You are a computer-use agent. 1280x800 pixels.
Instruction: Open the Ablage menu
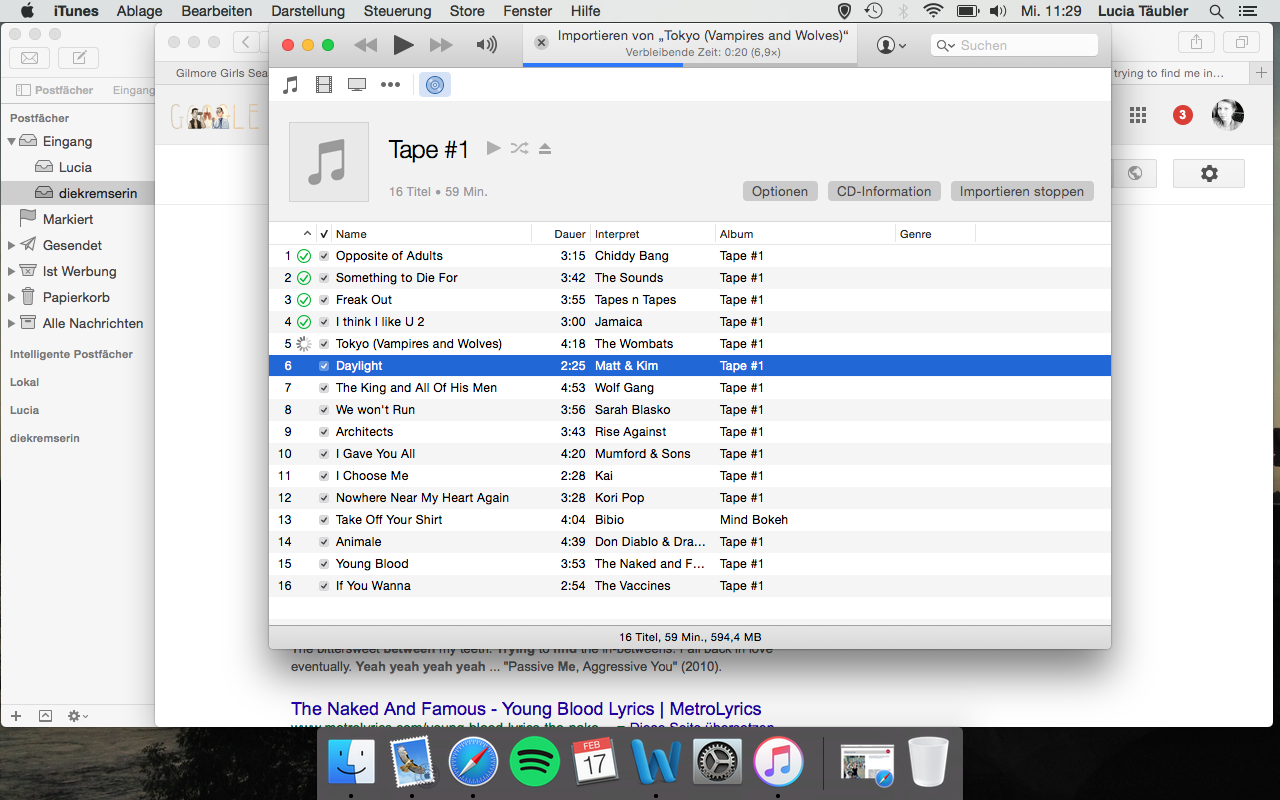pos(139,11)
